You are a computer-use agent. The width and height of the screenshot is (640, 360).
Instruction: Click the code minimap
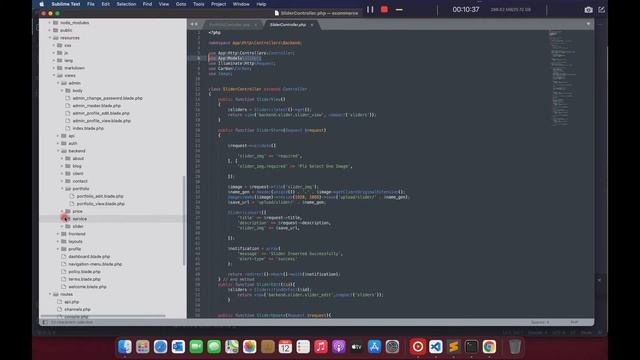tap(563, 78)
